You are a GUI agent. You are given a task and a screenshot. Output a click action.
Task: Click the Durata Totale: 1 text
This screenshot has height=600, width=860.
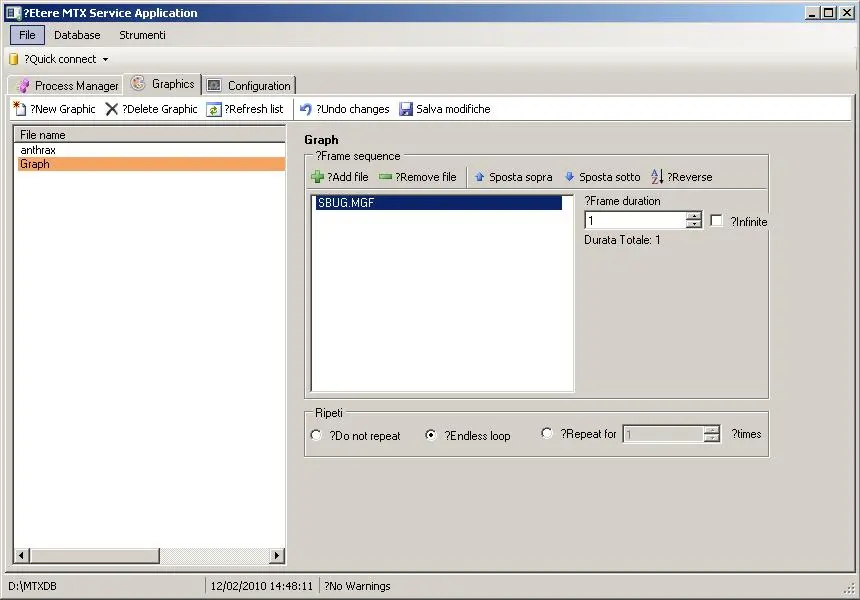point(622,240)
